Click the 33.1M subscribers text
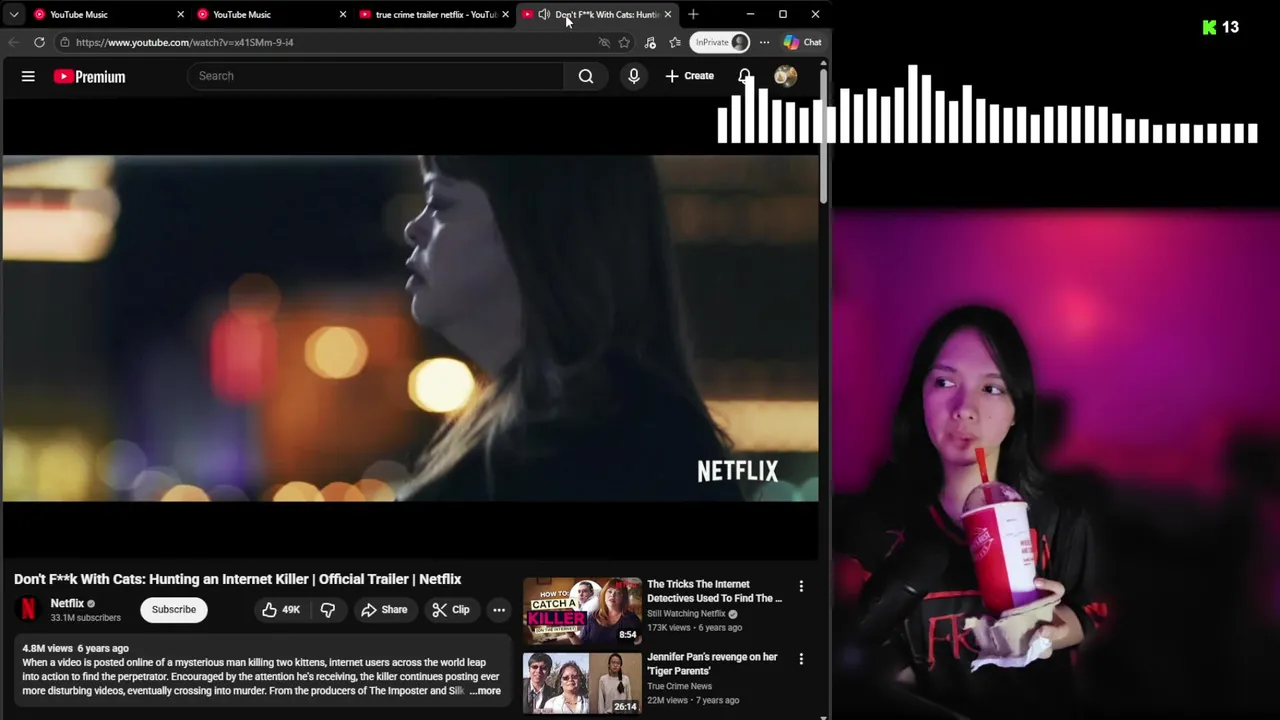This screenshot has width=1280, height=720. click(86, 618)
